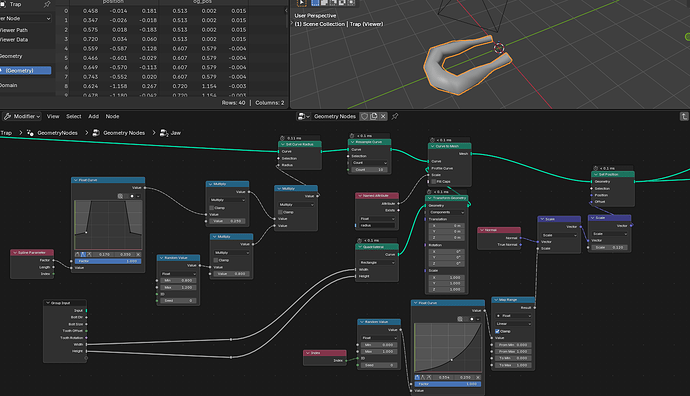Image resolution: width=690 pixels, height=396 pixels.
Task: Toggle fake user shield for Geometry Nodes
Action: tap(364, 116)
